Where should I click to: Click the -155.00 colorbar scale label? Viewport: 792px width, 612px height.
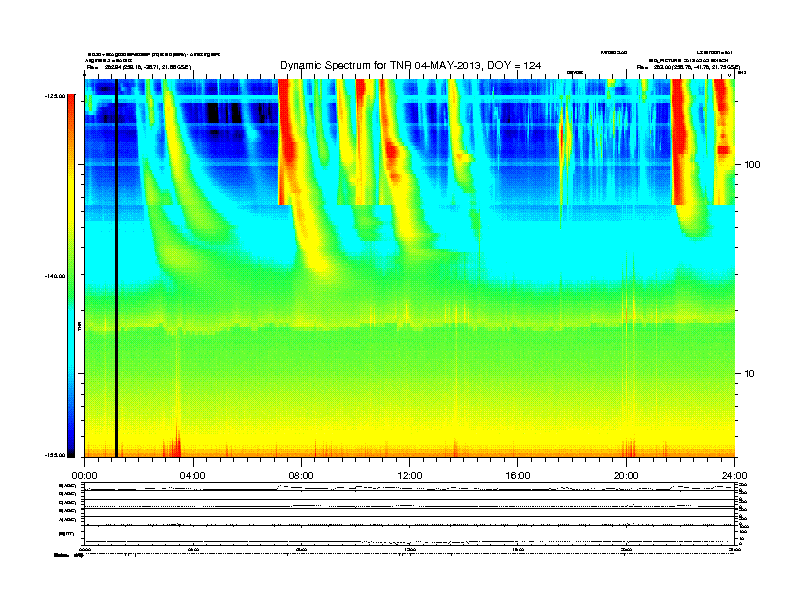pos(55,455)
